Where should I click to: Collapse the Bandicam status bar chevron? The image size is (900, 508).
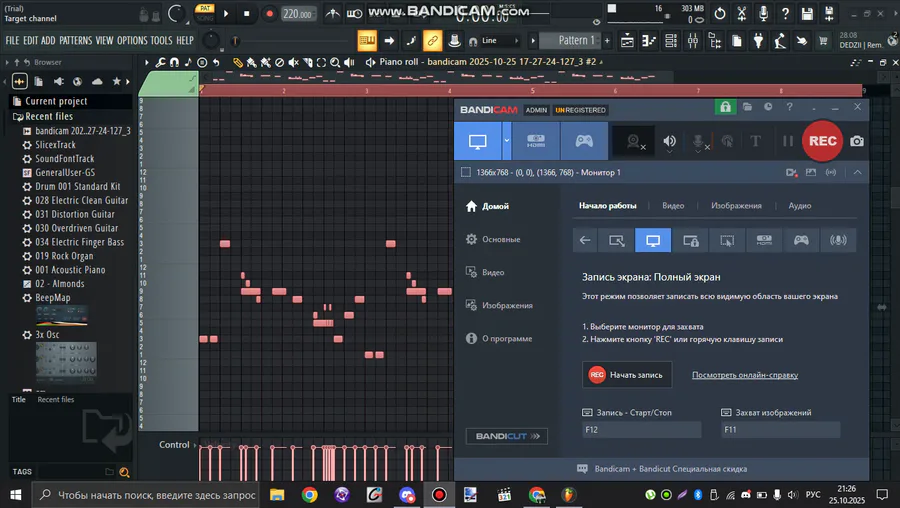(858, 172)
